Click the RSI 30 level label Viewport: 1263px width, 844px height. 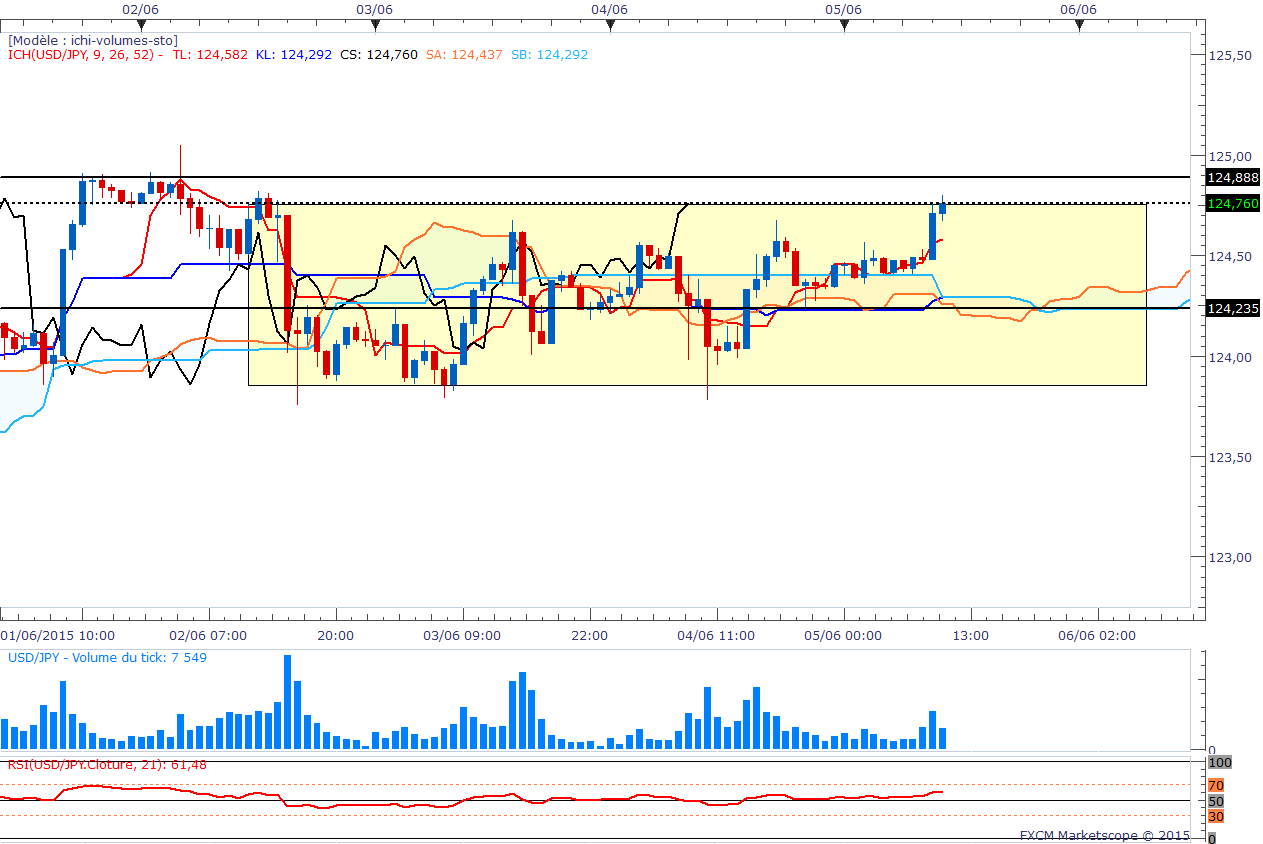click(1216, 816)
